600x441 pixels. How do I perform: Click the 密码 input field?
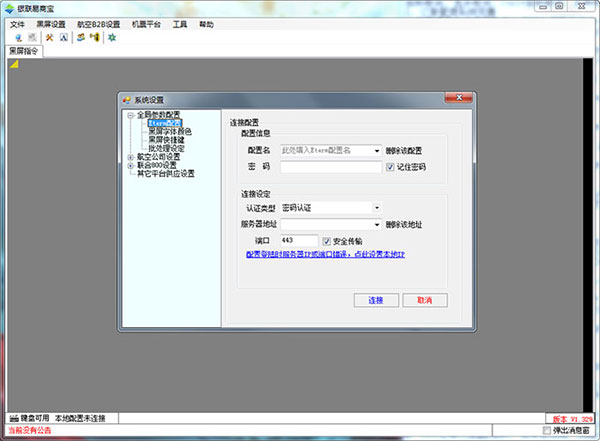[329, 166]
